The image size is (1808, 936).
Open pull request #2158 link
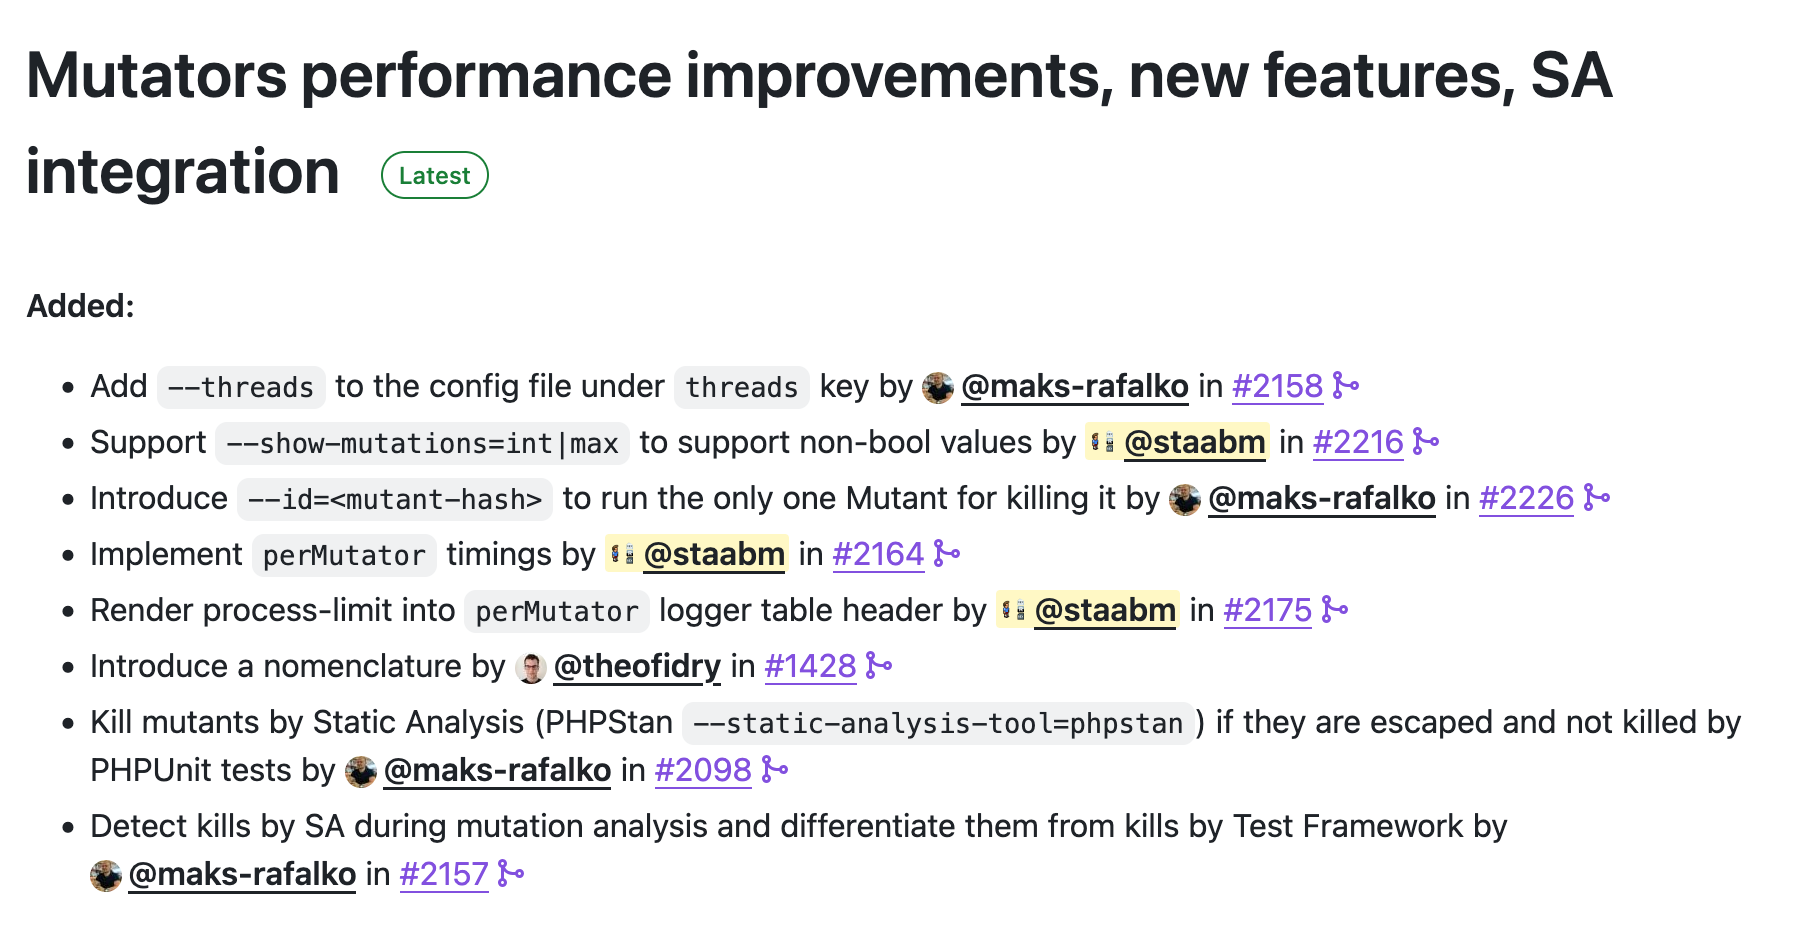click(1277, 386)
